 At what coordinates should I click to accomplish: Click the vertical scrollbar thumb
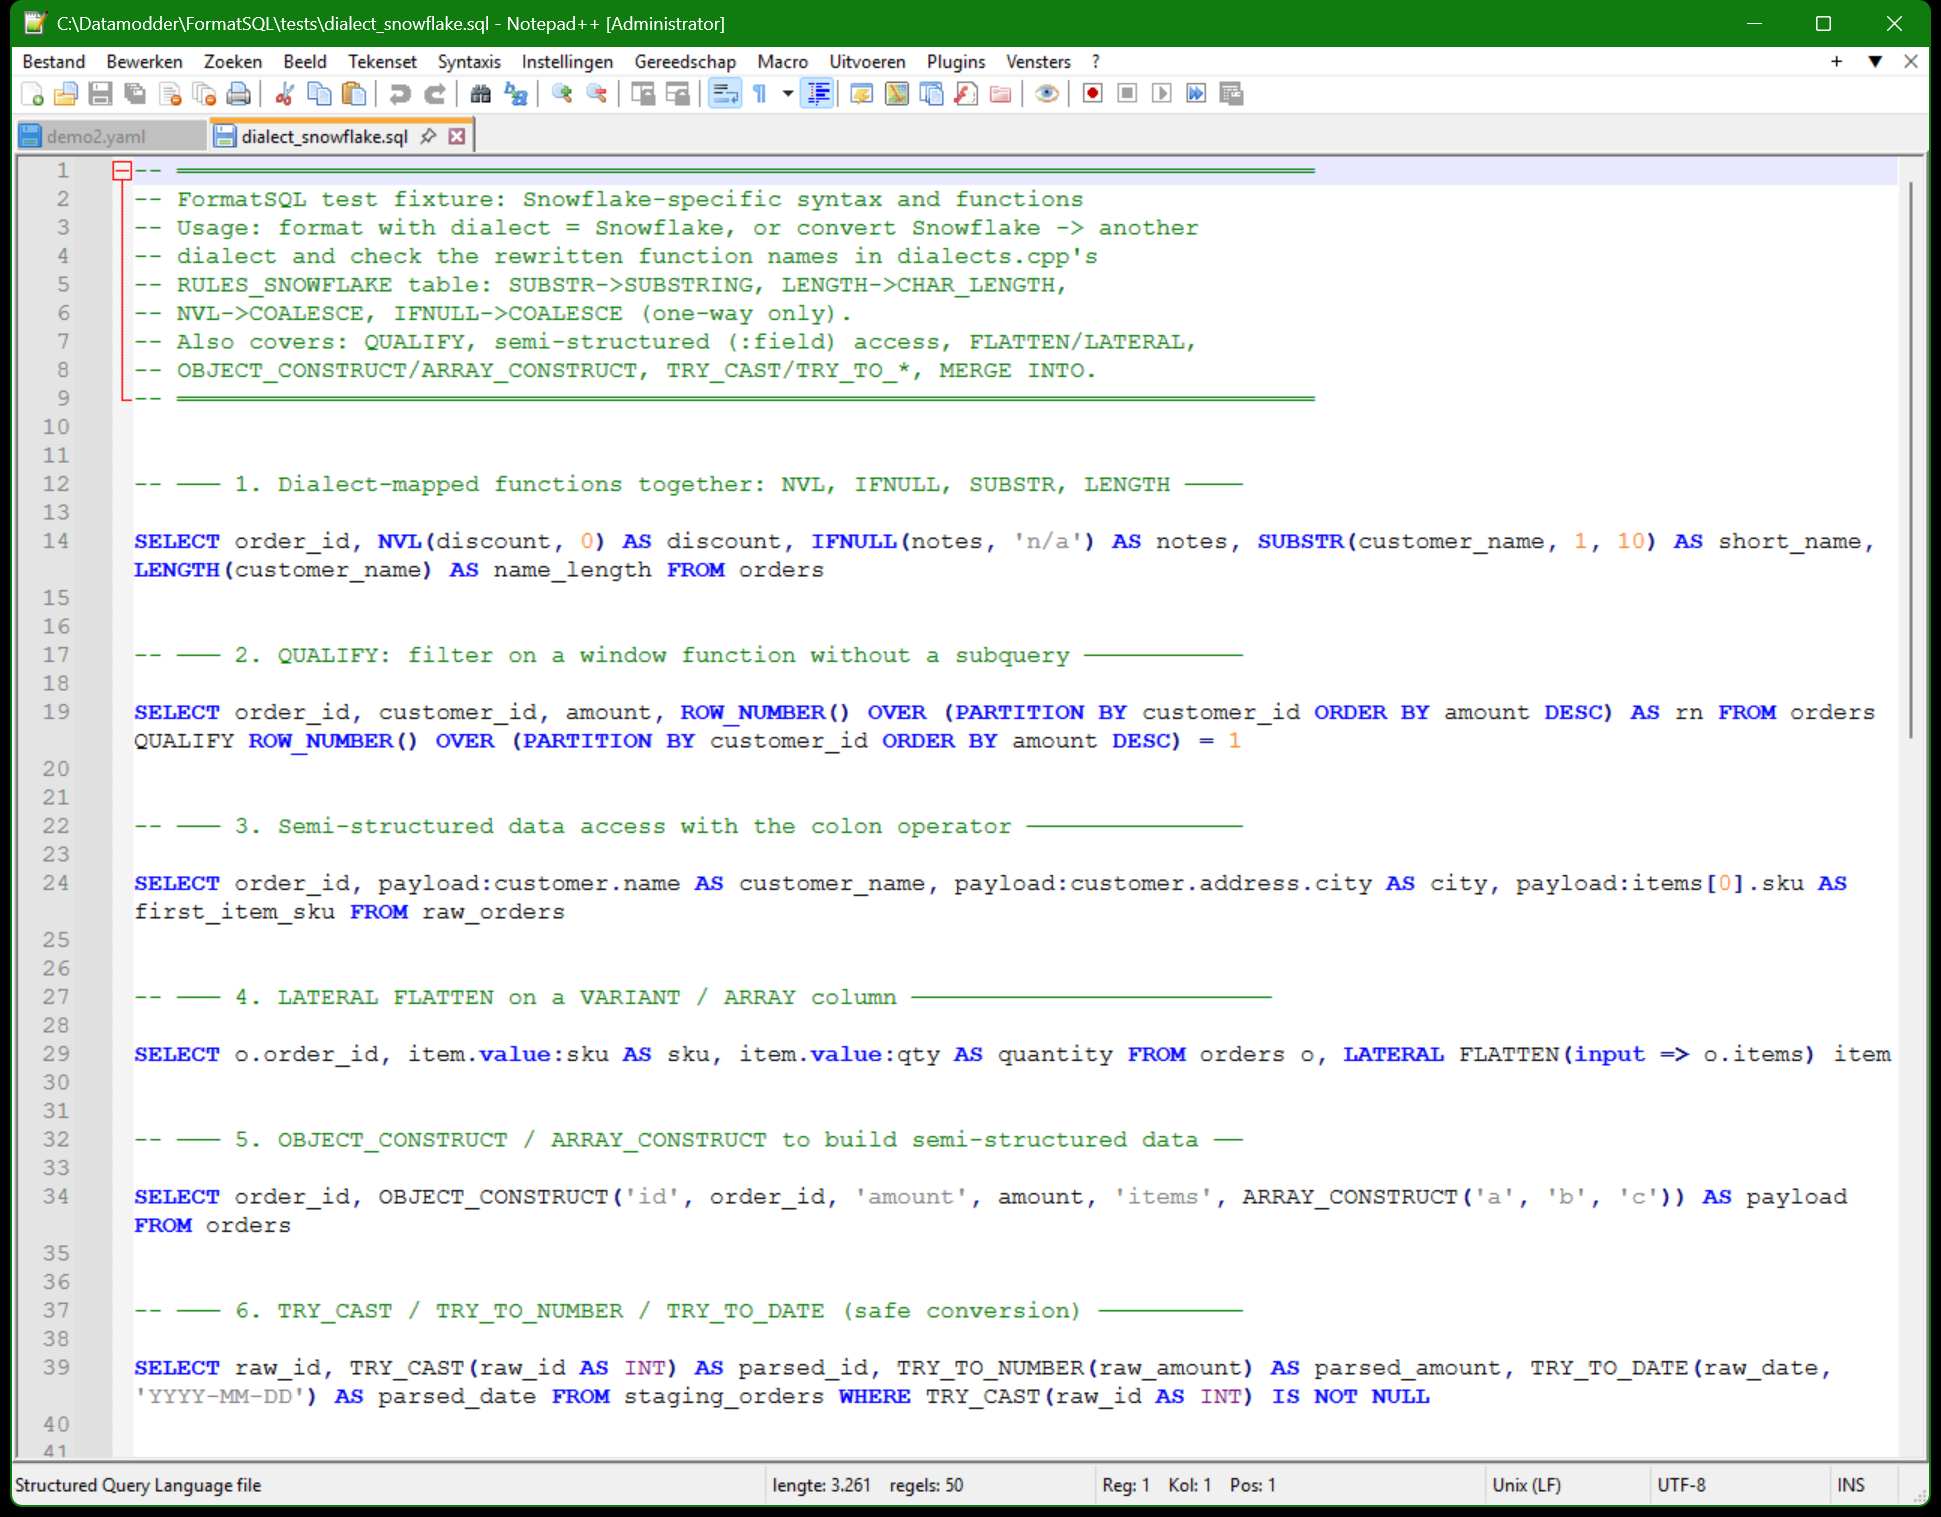click(1911, 460)
